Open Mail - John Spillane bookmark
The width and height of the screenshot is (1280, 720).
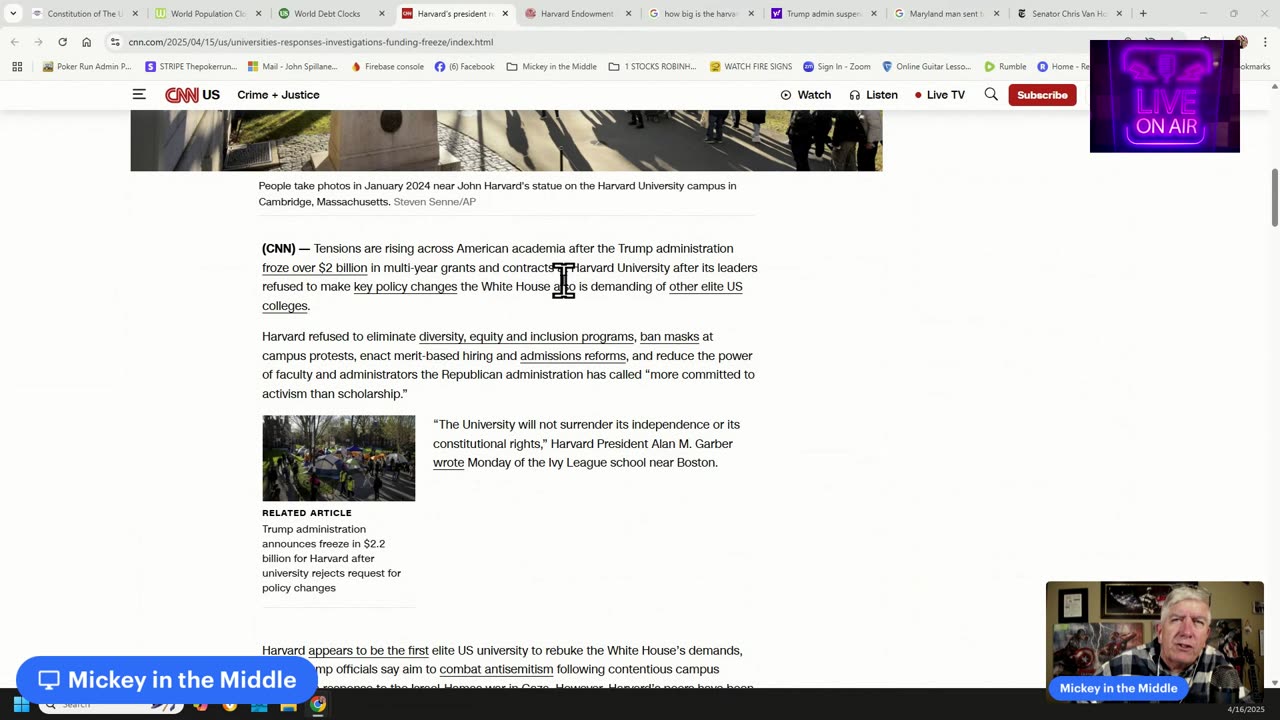(x=292, y=67)
